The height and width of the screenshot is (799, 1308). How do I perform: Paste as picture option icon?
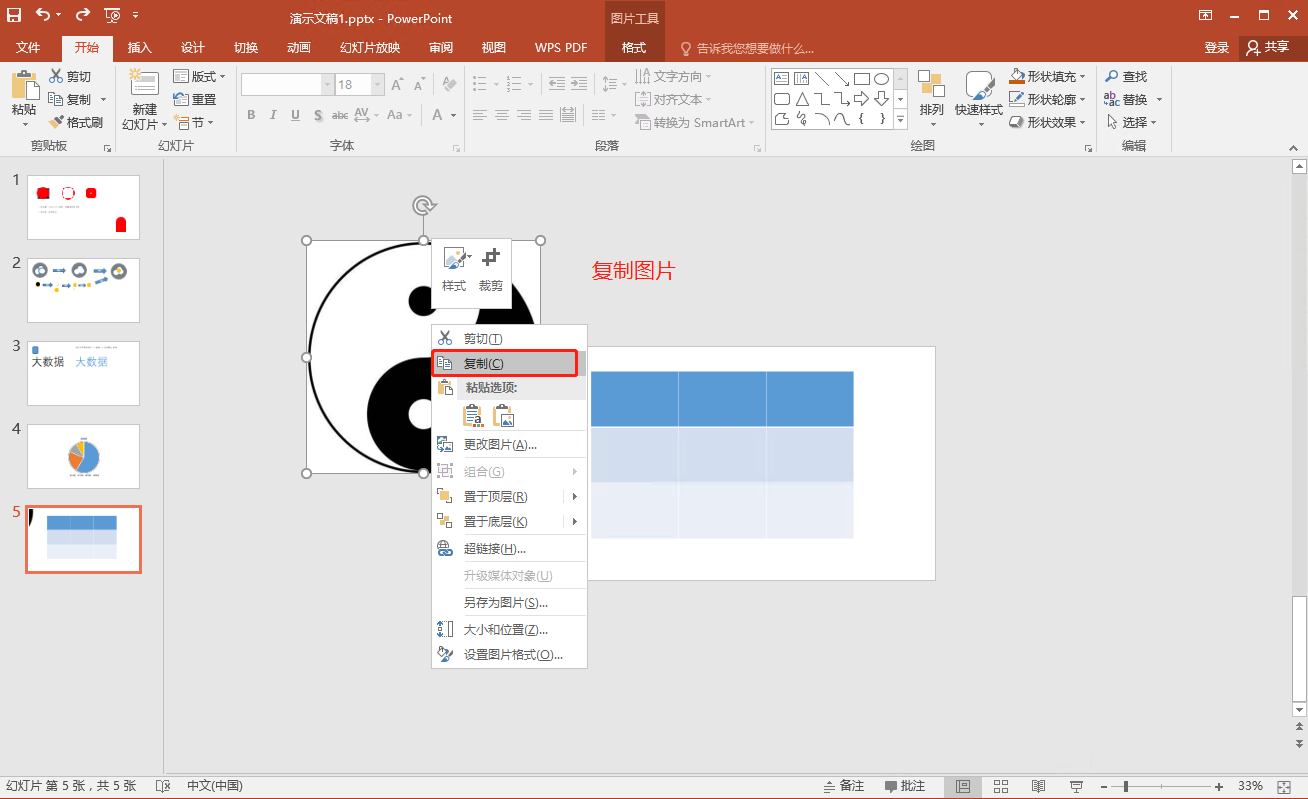[504, 416]
